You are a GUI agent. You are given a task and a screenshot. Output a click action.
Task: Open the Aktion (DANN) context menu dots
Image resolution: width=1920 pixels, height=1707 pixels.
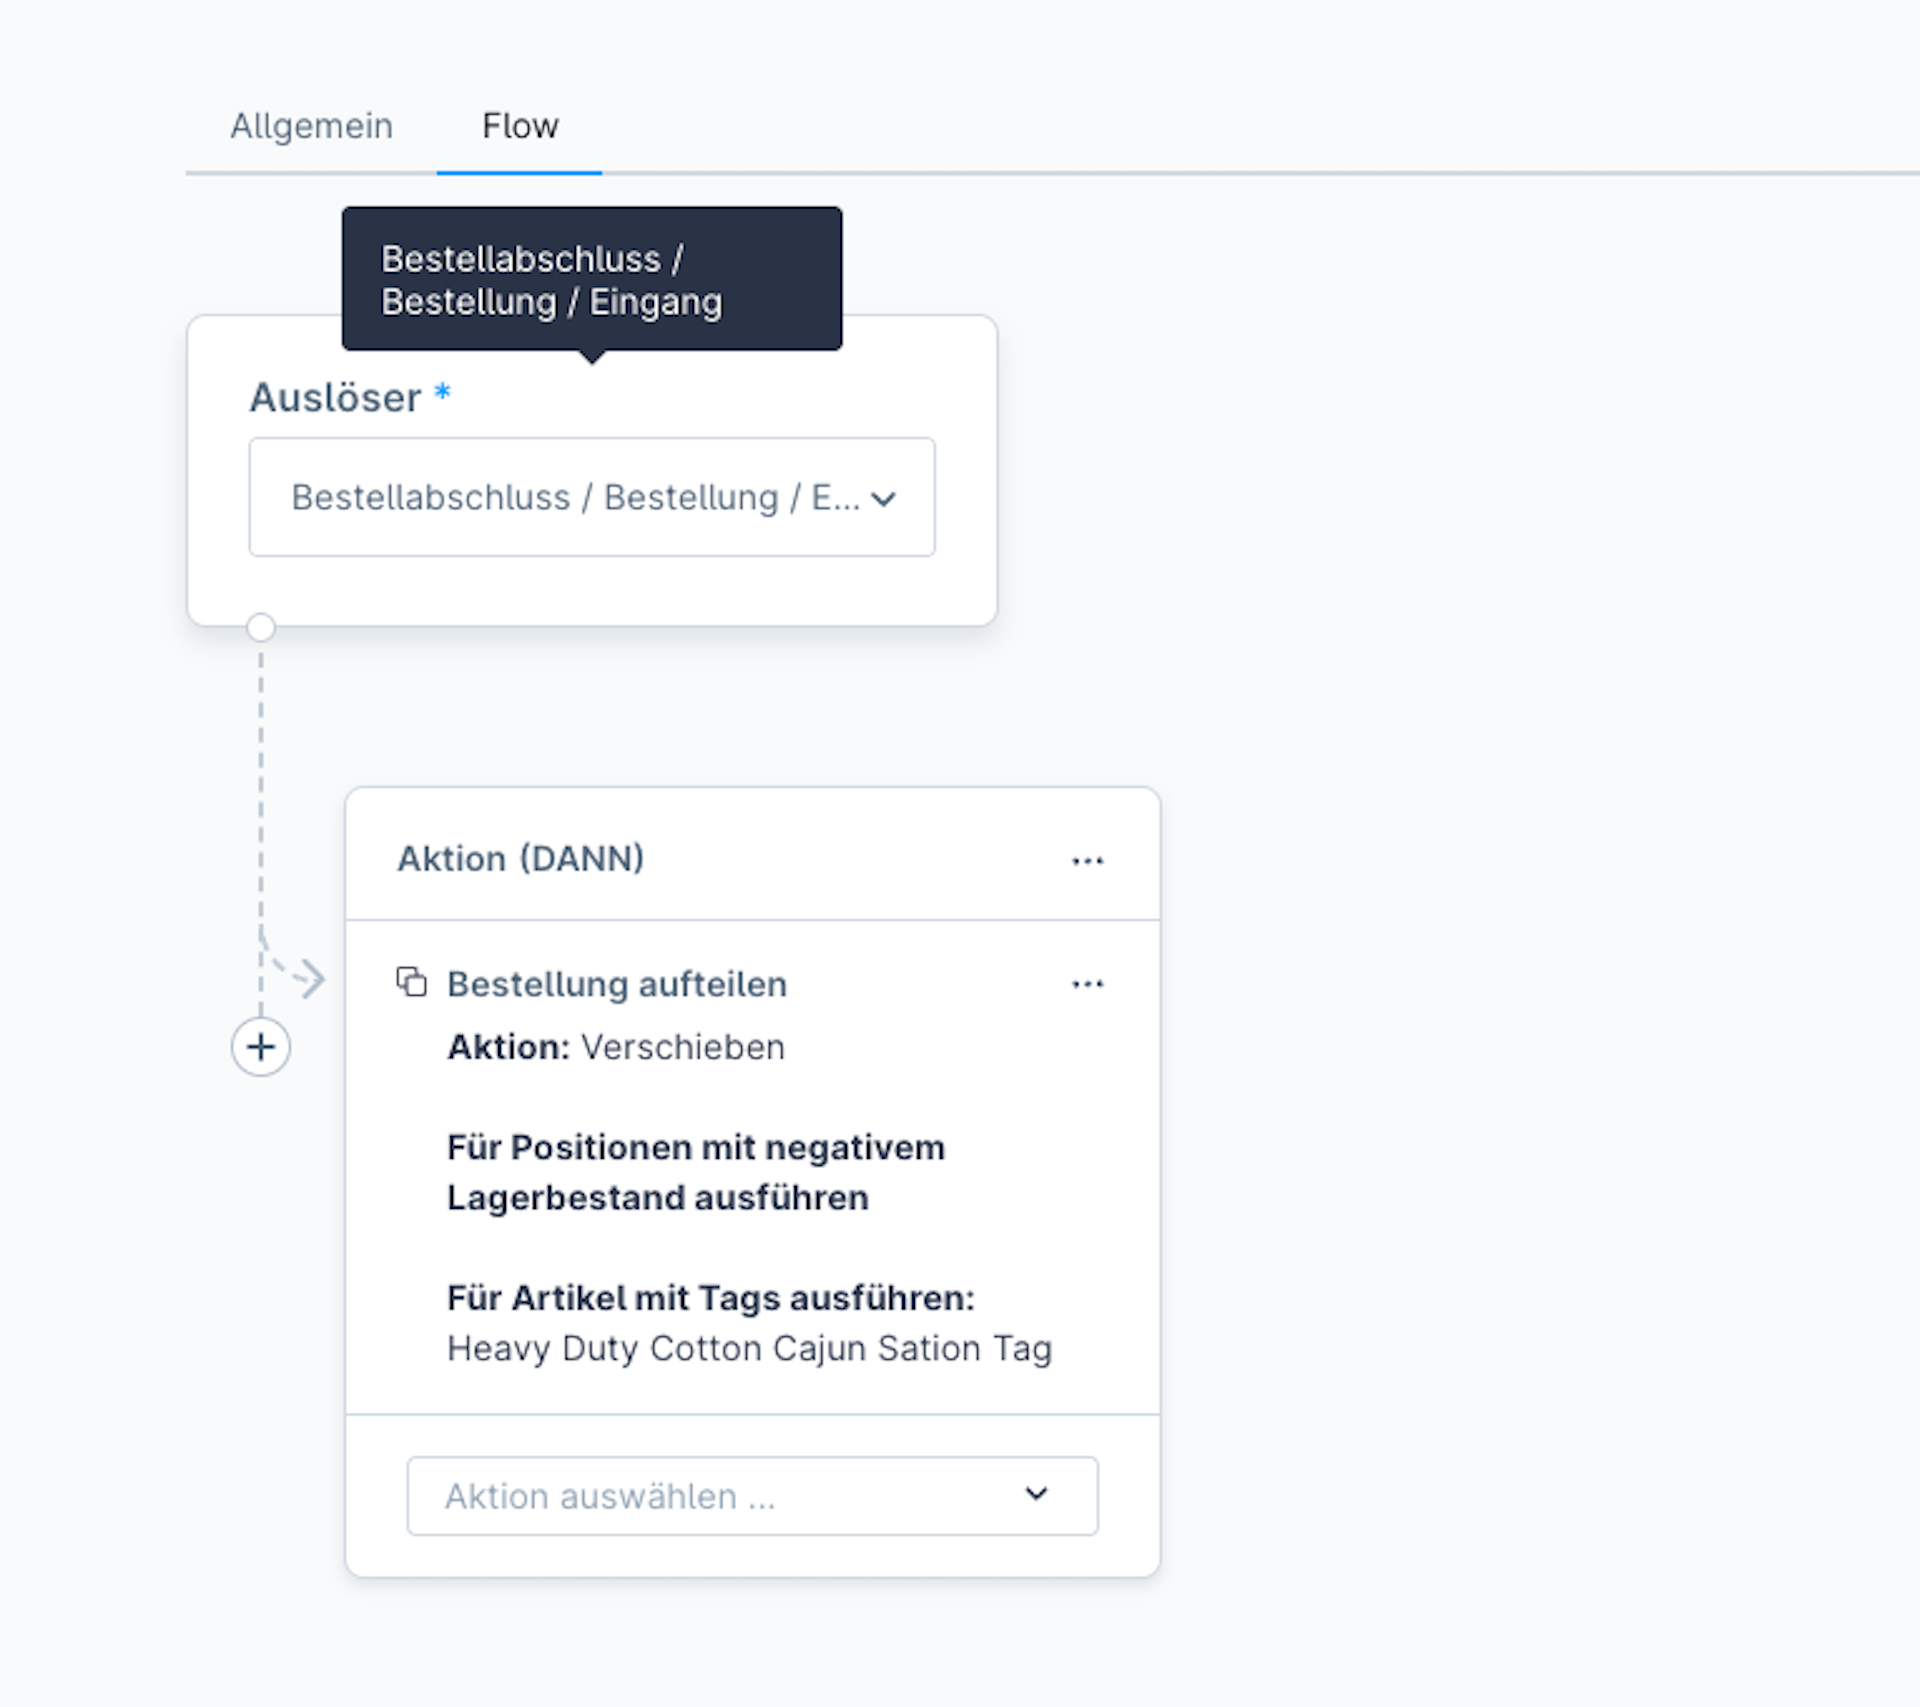tap(1087, 861)
